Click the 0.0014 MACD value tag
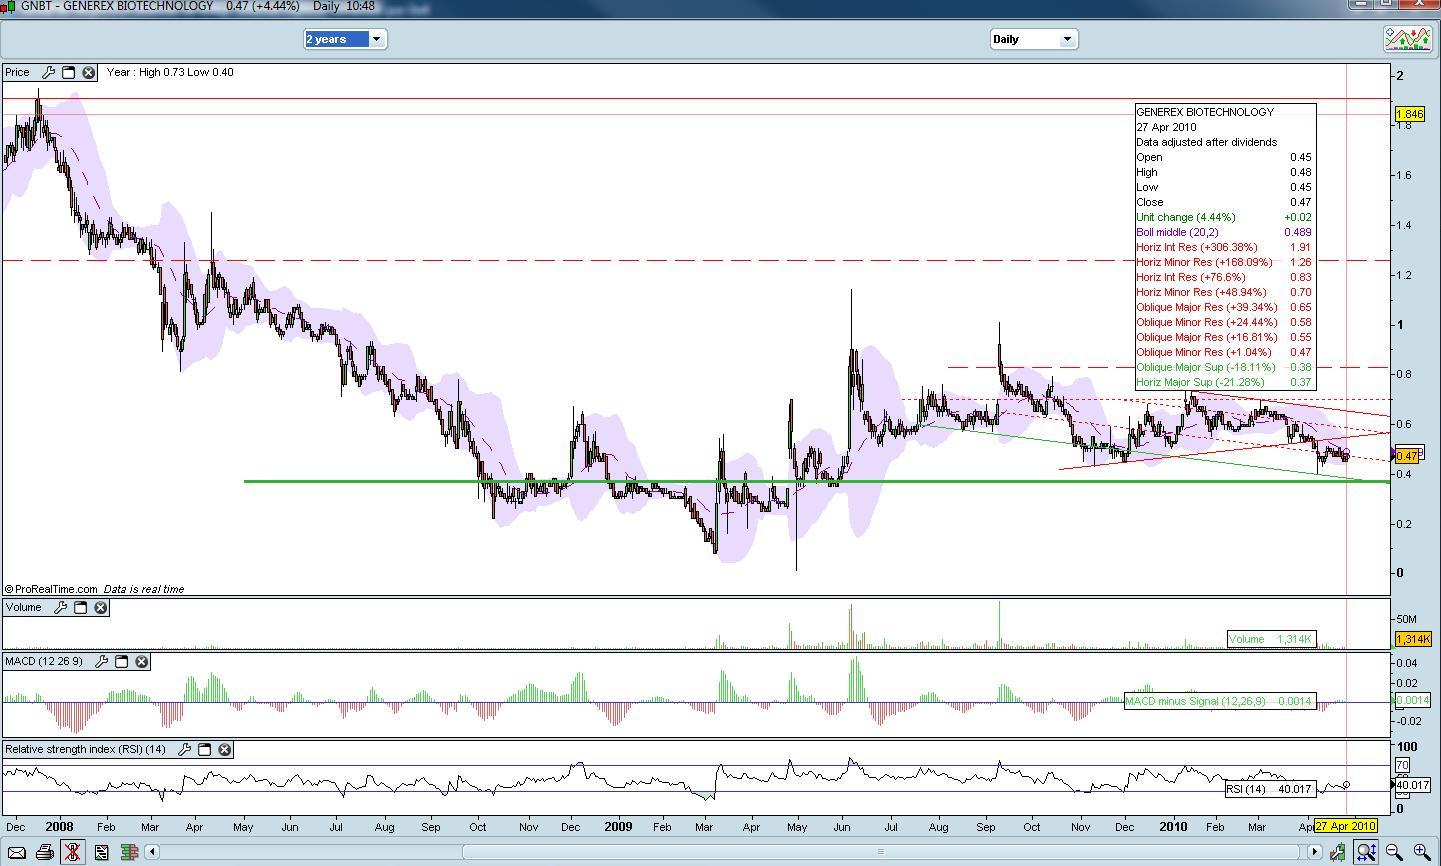 click(x=1411, y=700)
